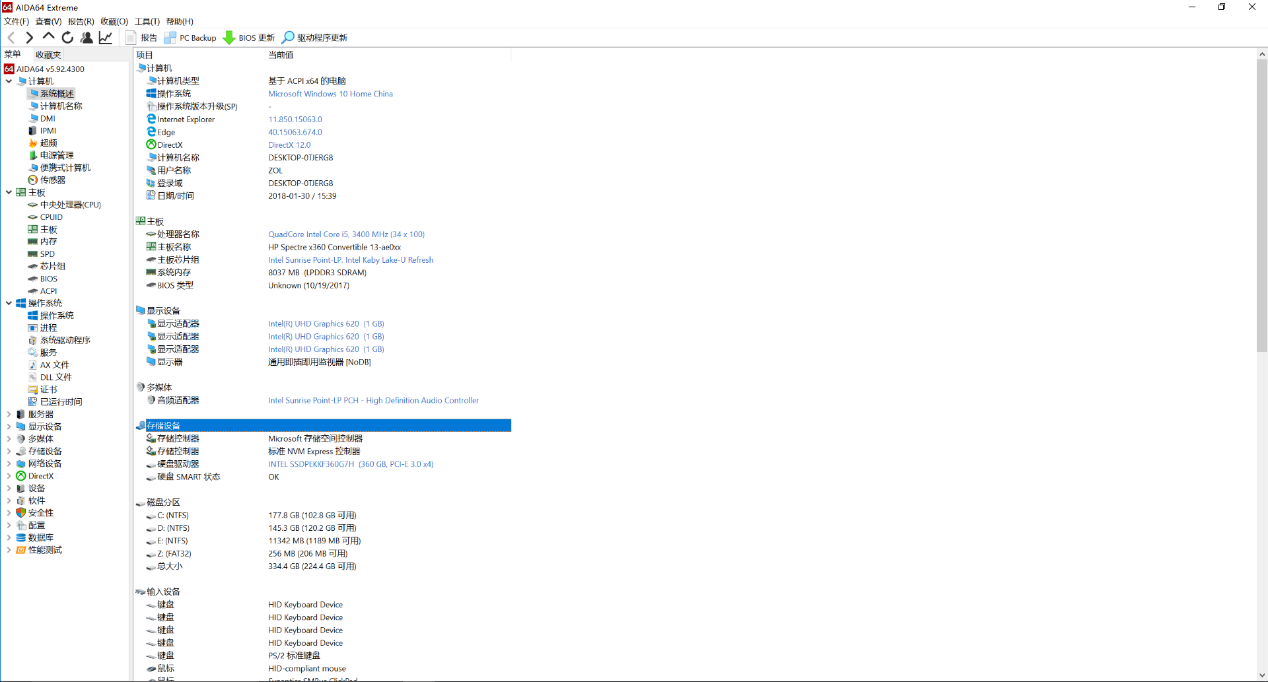Select the 硬盘 SMART 状态 row
Viewport: 1268px width, 682px height.
[322, 477]
